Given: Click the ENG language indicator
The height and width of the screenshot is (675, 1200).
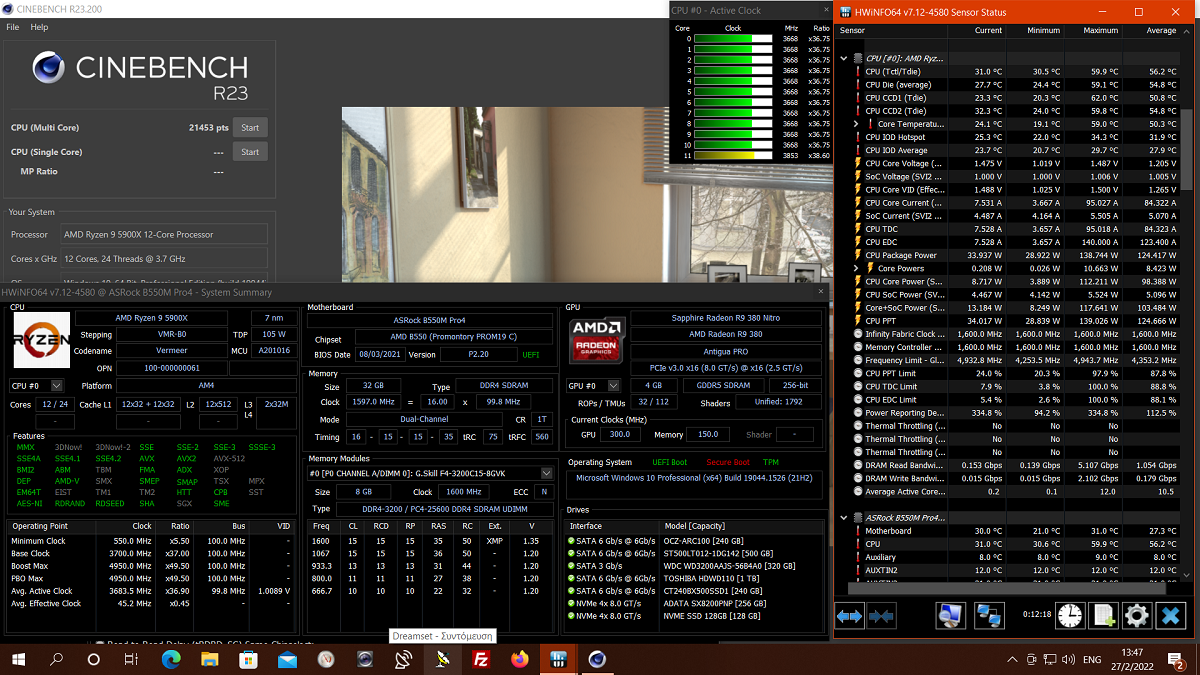Looking at the screenshot, I should pyautogui.click(x=1092, y=660).
